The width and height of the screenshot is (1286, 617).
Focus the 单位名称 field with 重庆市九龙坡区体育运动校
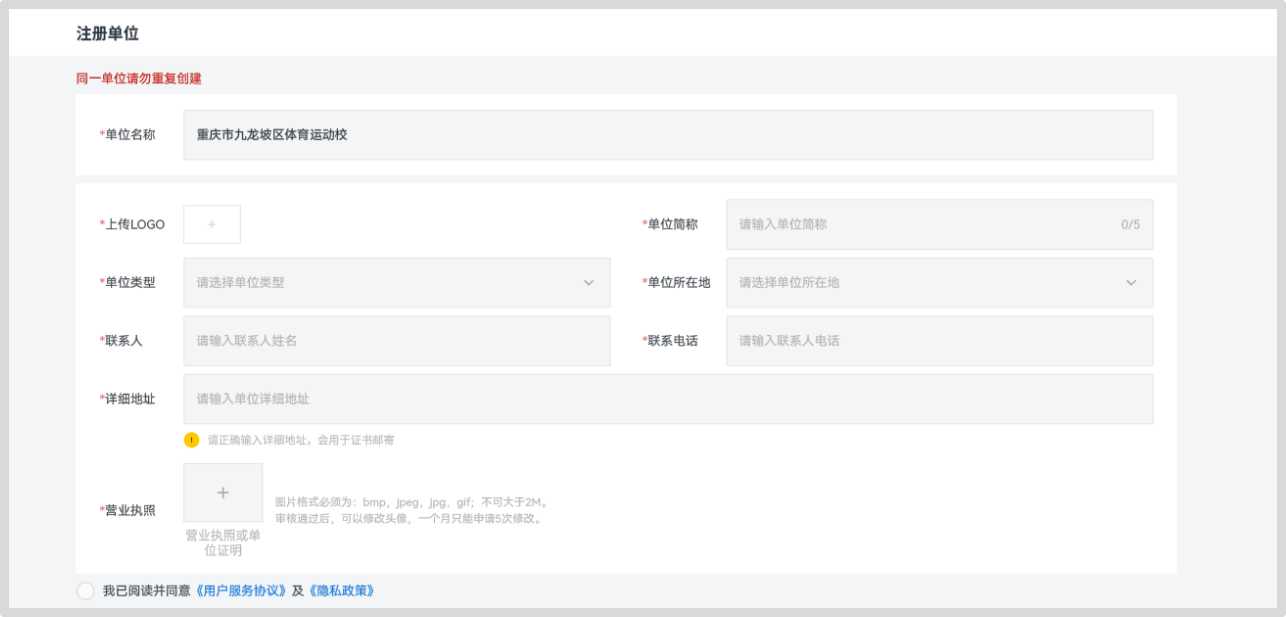[667, 135]
